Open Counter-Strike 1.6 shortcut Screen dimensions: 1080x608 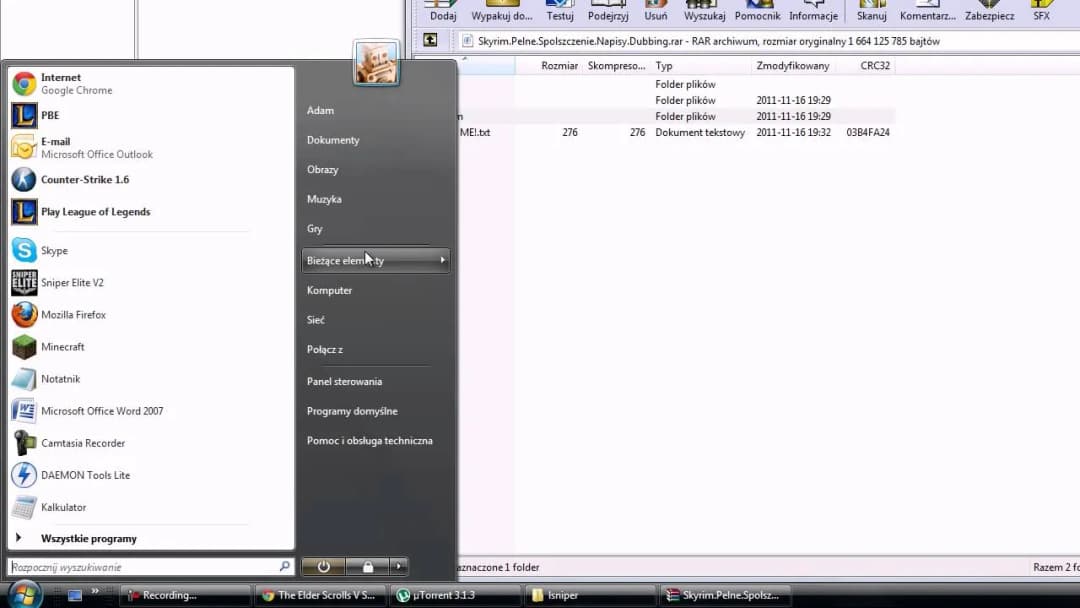pyautogui.click(x=84, y=180)
